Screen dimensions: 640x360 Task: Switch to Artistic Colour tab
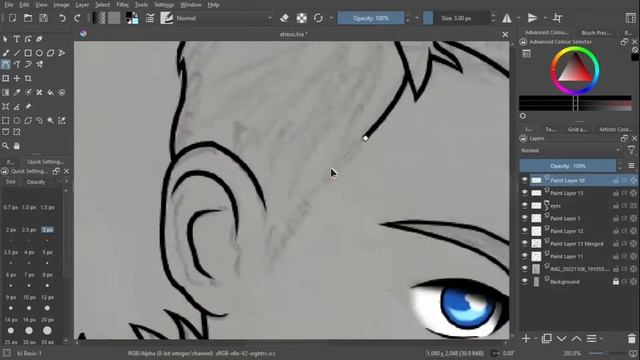[x=616, y=129]
